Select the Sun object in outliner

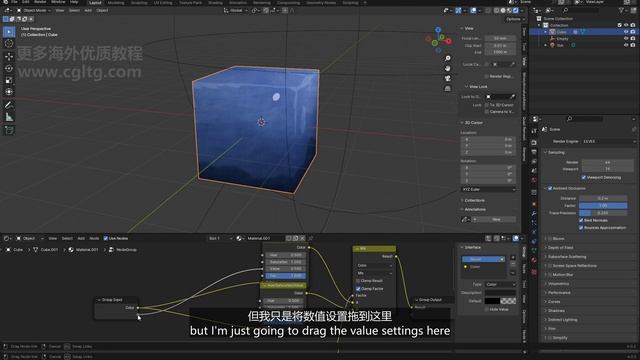[x=560, y=45]
